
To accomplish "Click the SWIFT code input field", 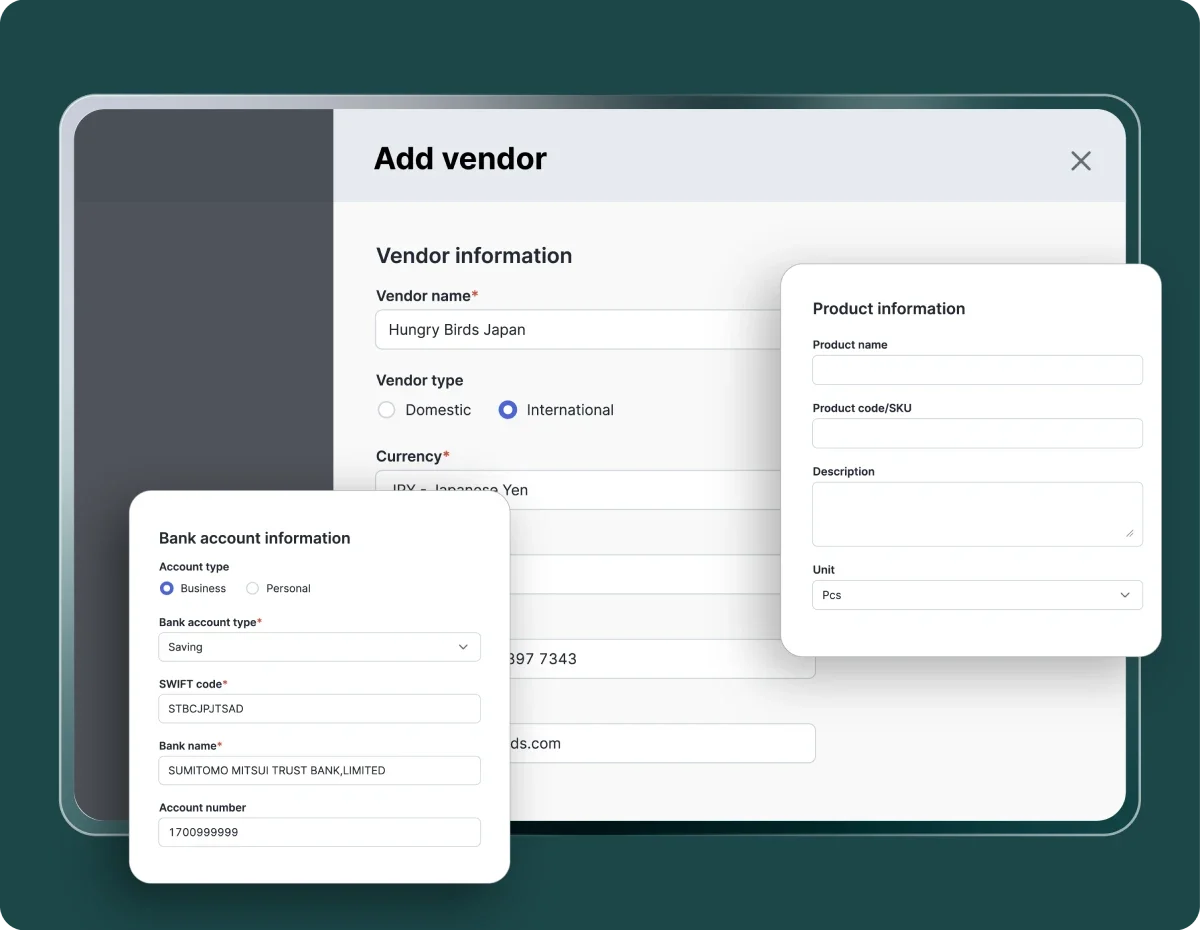I will [318, 709].
